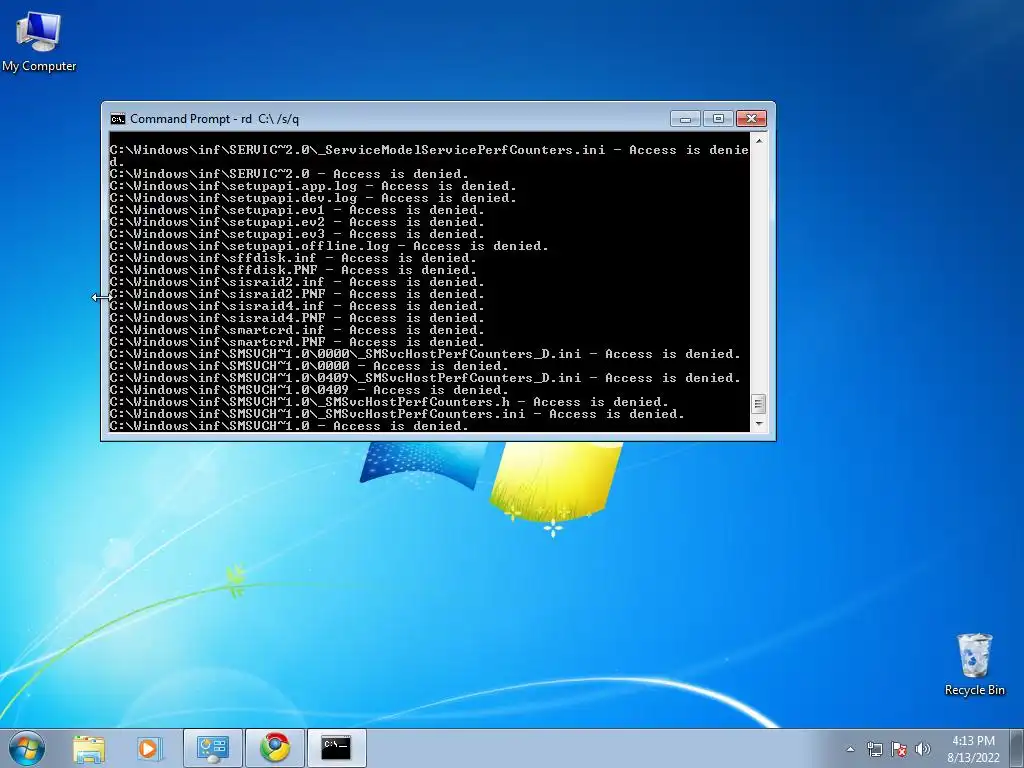Open the My Computer desktop icon

(x=39, y=41)
